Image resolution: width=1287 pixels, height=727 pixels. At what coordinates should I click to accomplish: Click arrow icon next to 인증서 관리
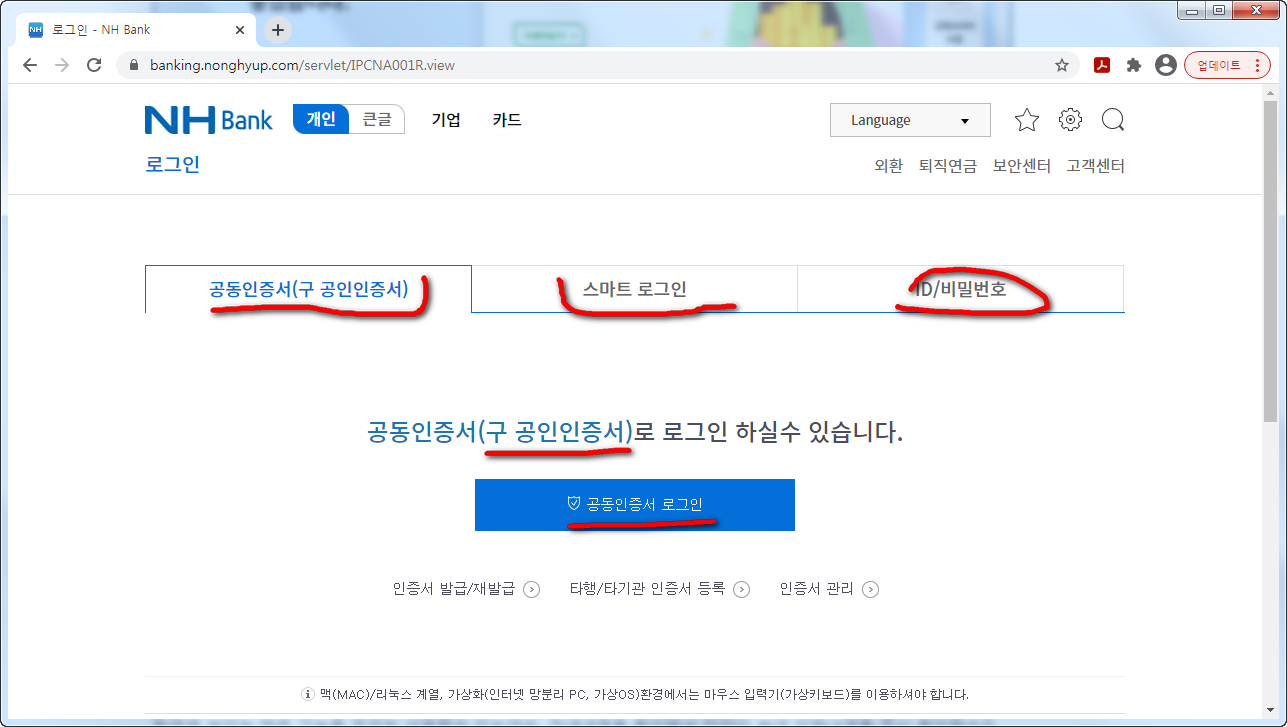coord(871,590)
